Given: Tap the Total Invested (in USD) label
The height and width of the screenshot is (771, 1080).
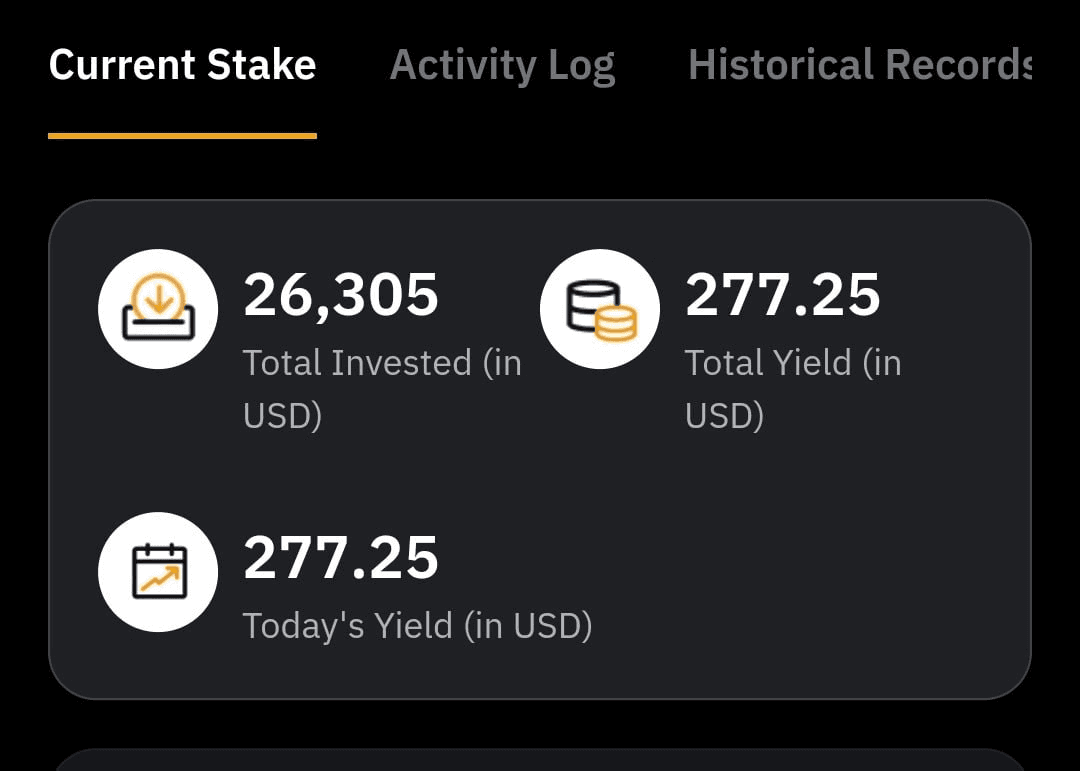Looking at the screenshot, I should (x=382, y=389).
